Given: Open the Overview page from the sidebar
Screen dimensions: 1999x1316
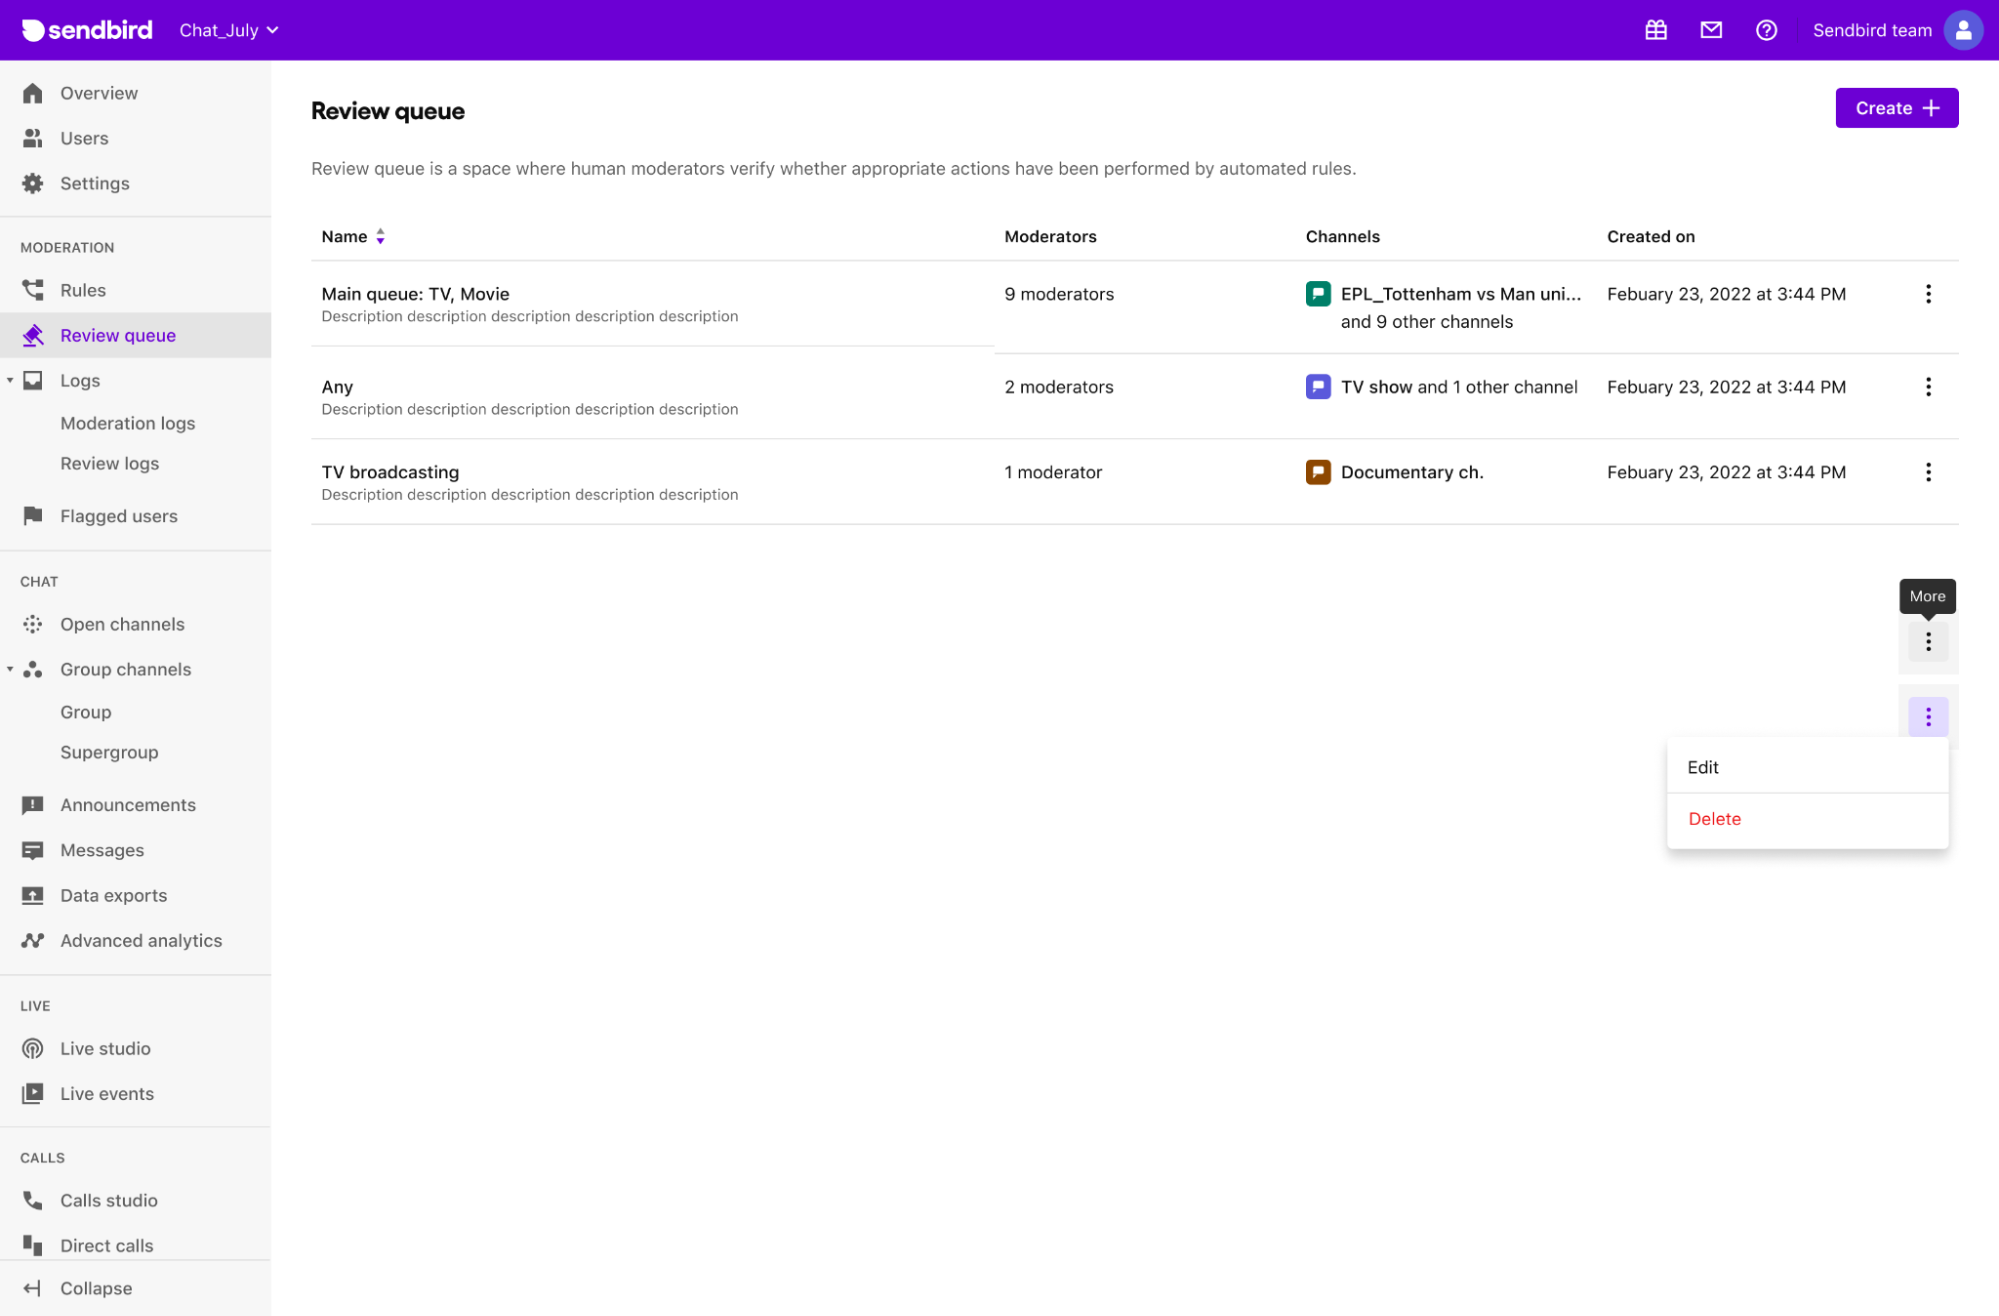Looking at the screenshot, I should point(99,92).
